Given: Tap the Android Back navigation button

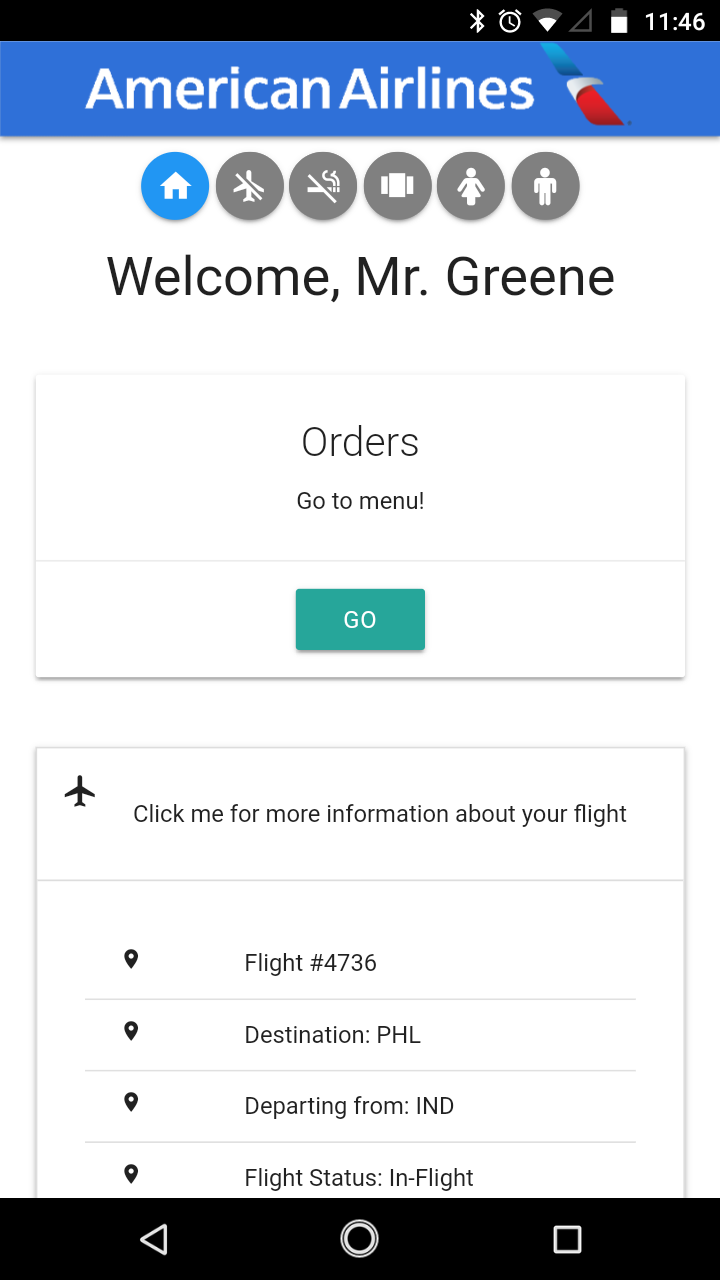Looking at the screenshot, I should (154, 1239).
